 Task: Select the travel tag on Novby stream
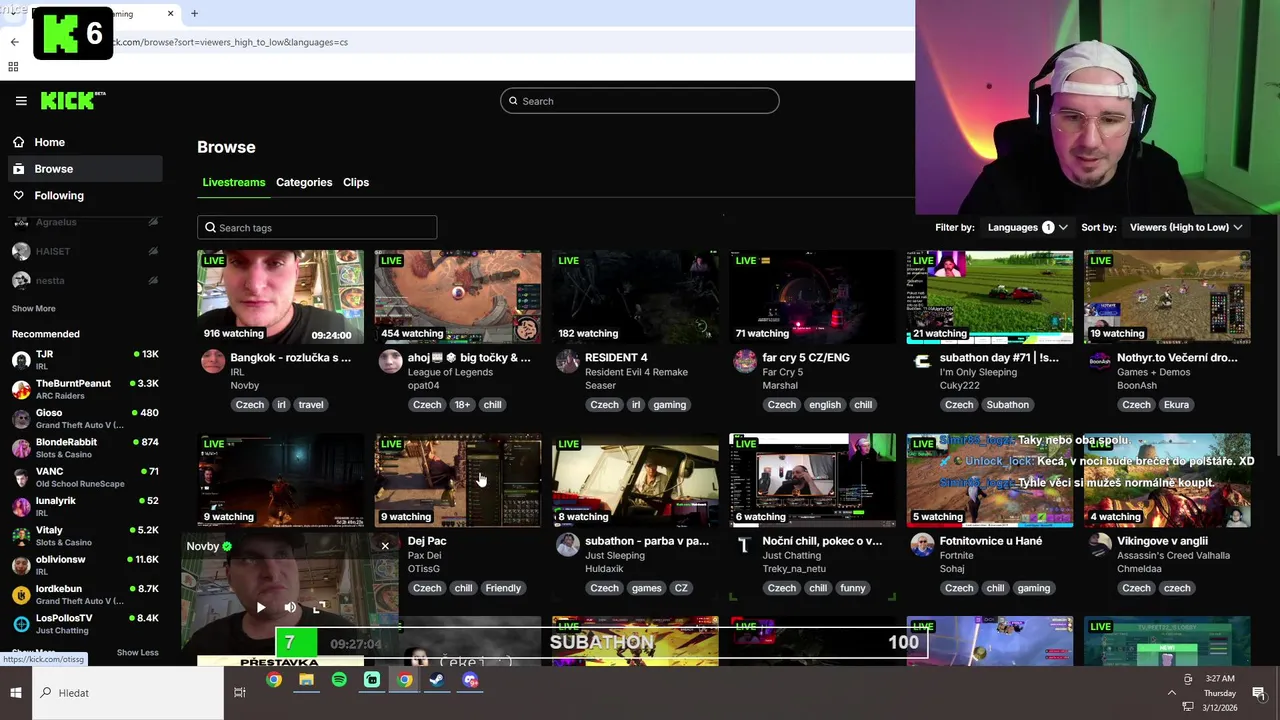click(x=311, y=405)
